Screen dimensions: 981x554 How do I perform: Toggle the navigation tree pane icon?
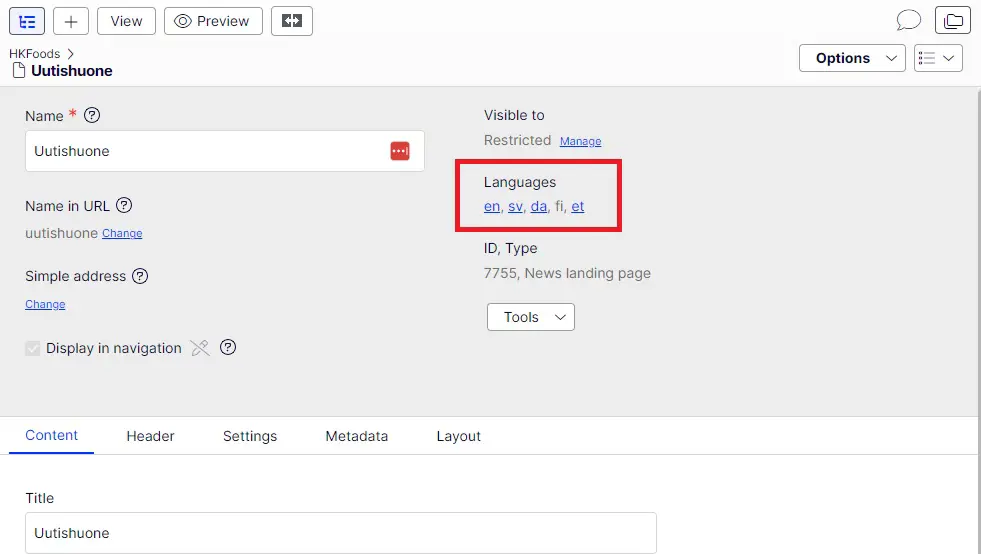pos(27,21)
